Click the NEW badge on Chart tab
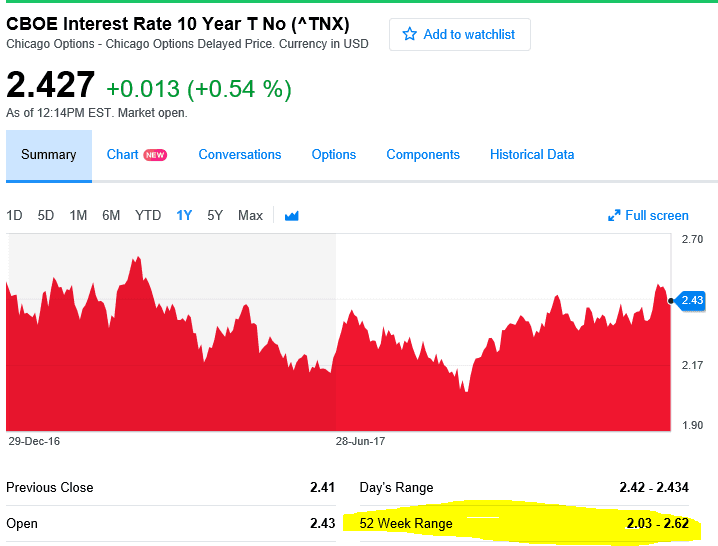This screenshot has height=546, width=718. (x=155, y=155)
